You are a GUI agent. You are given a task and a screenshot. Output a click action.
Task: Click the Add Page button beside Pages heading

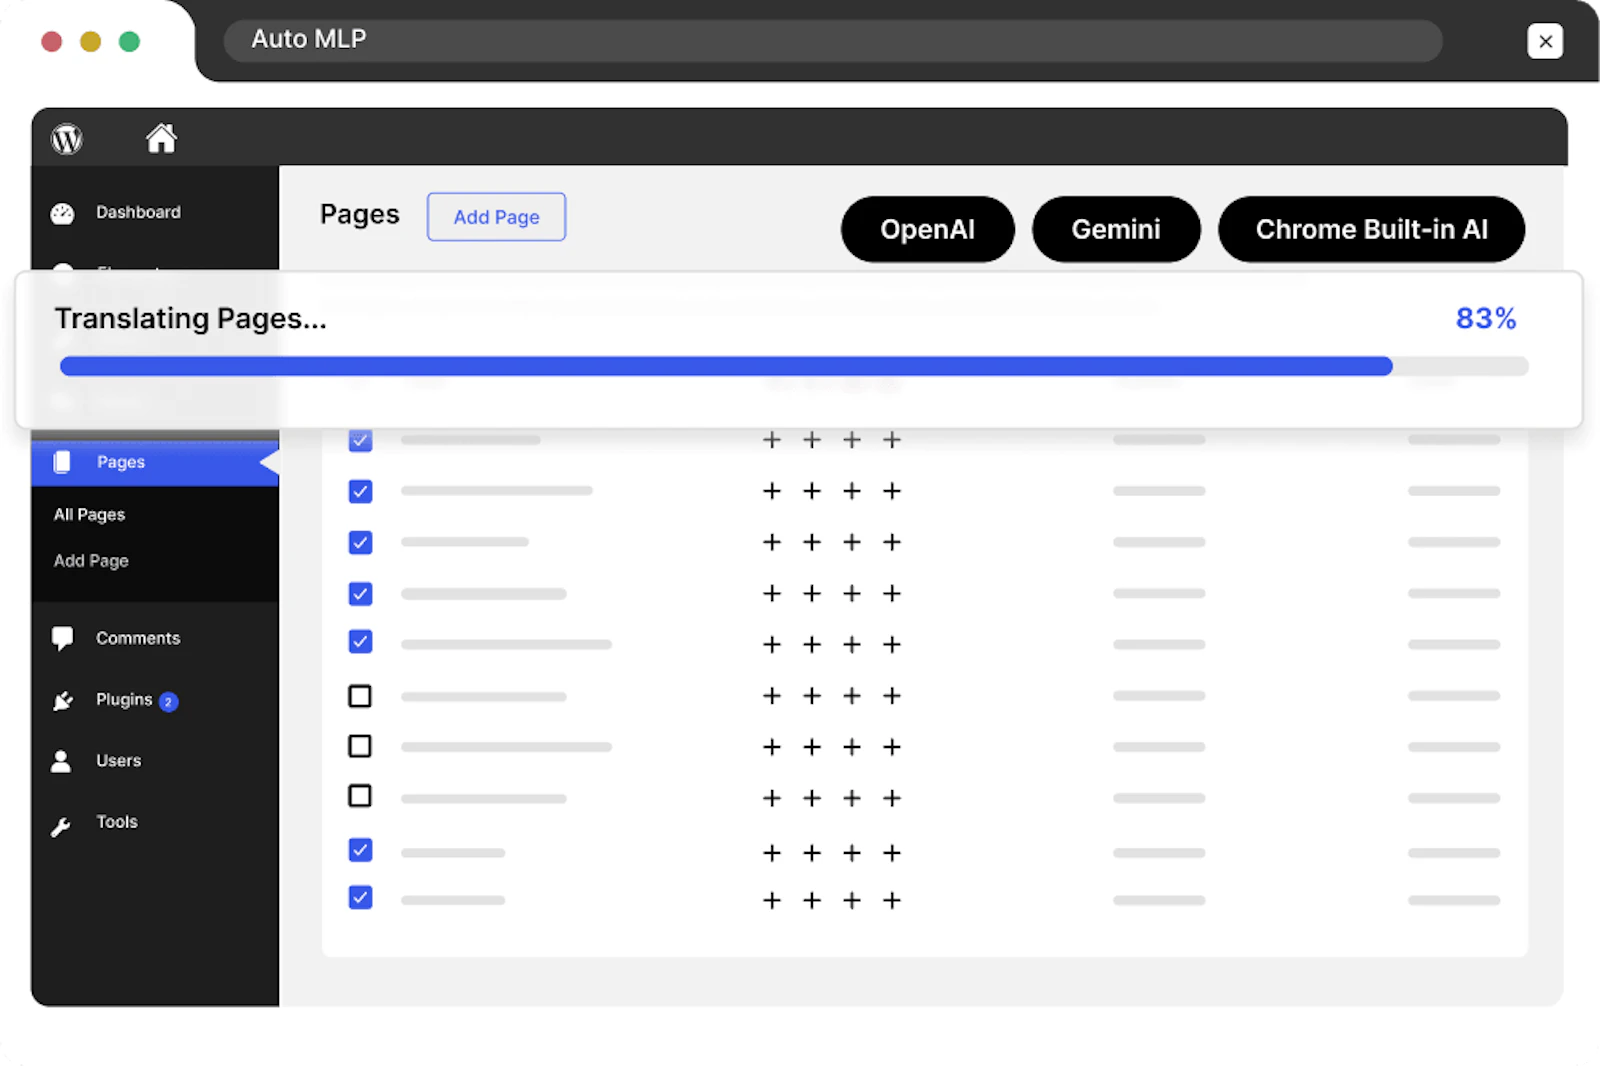[x=496, y=217]
